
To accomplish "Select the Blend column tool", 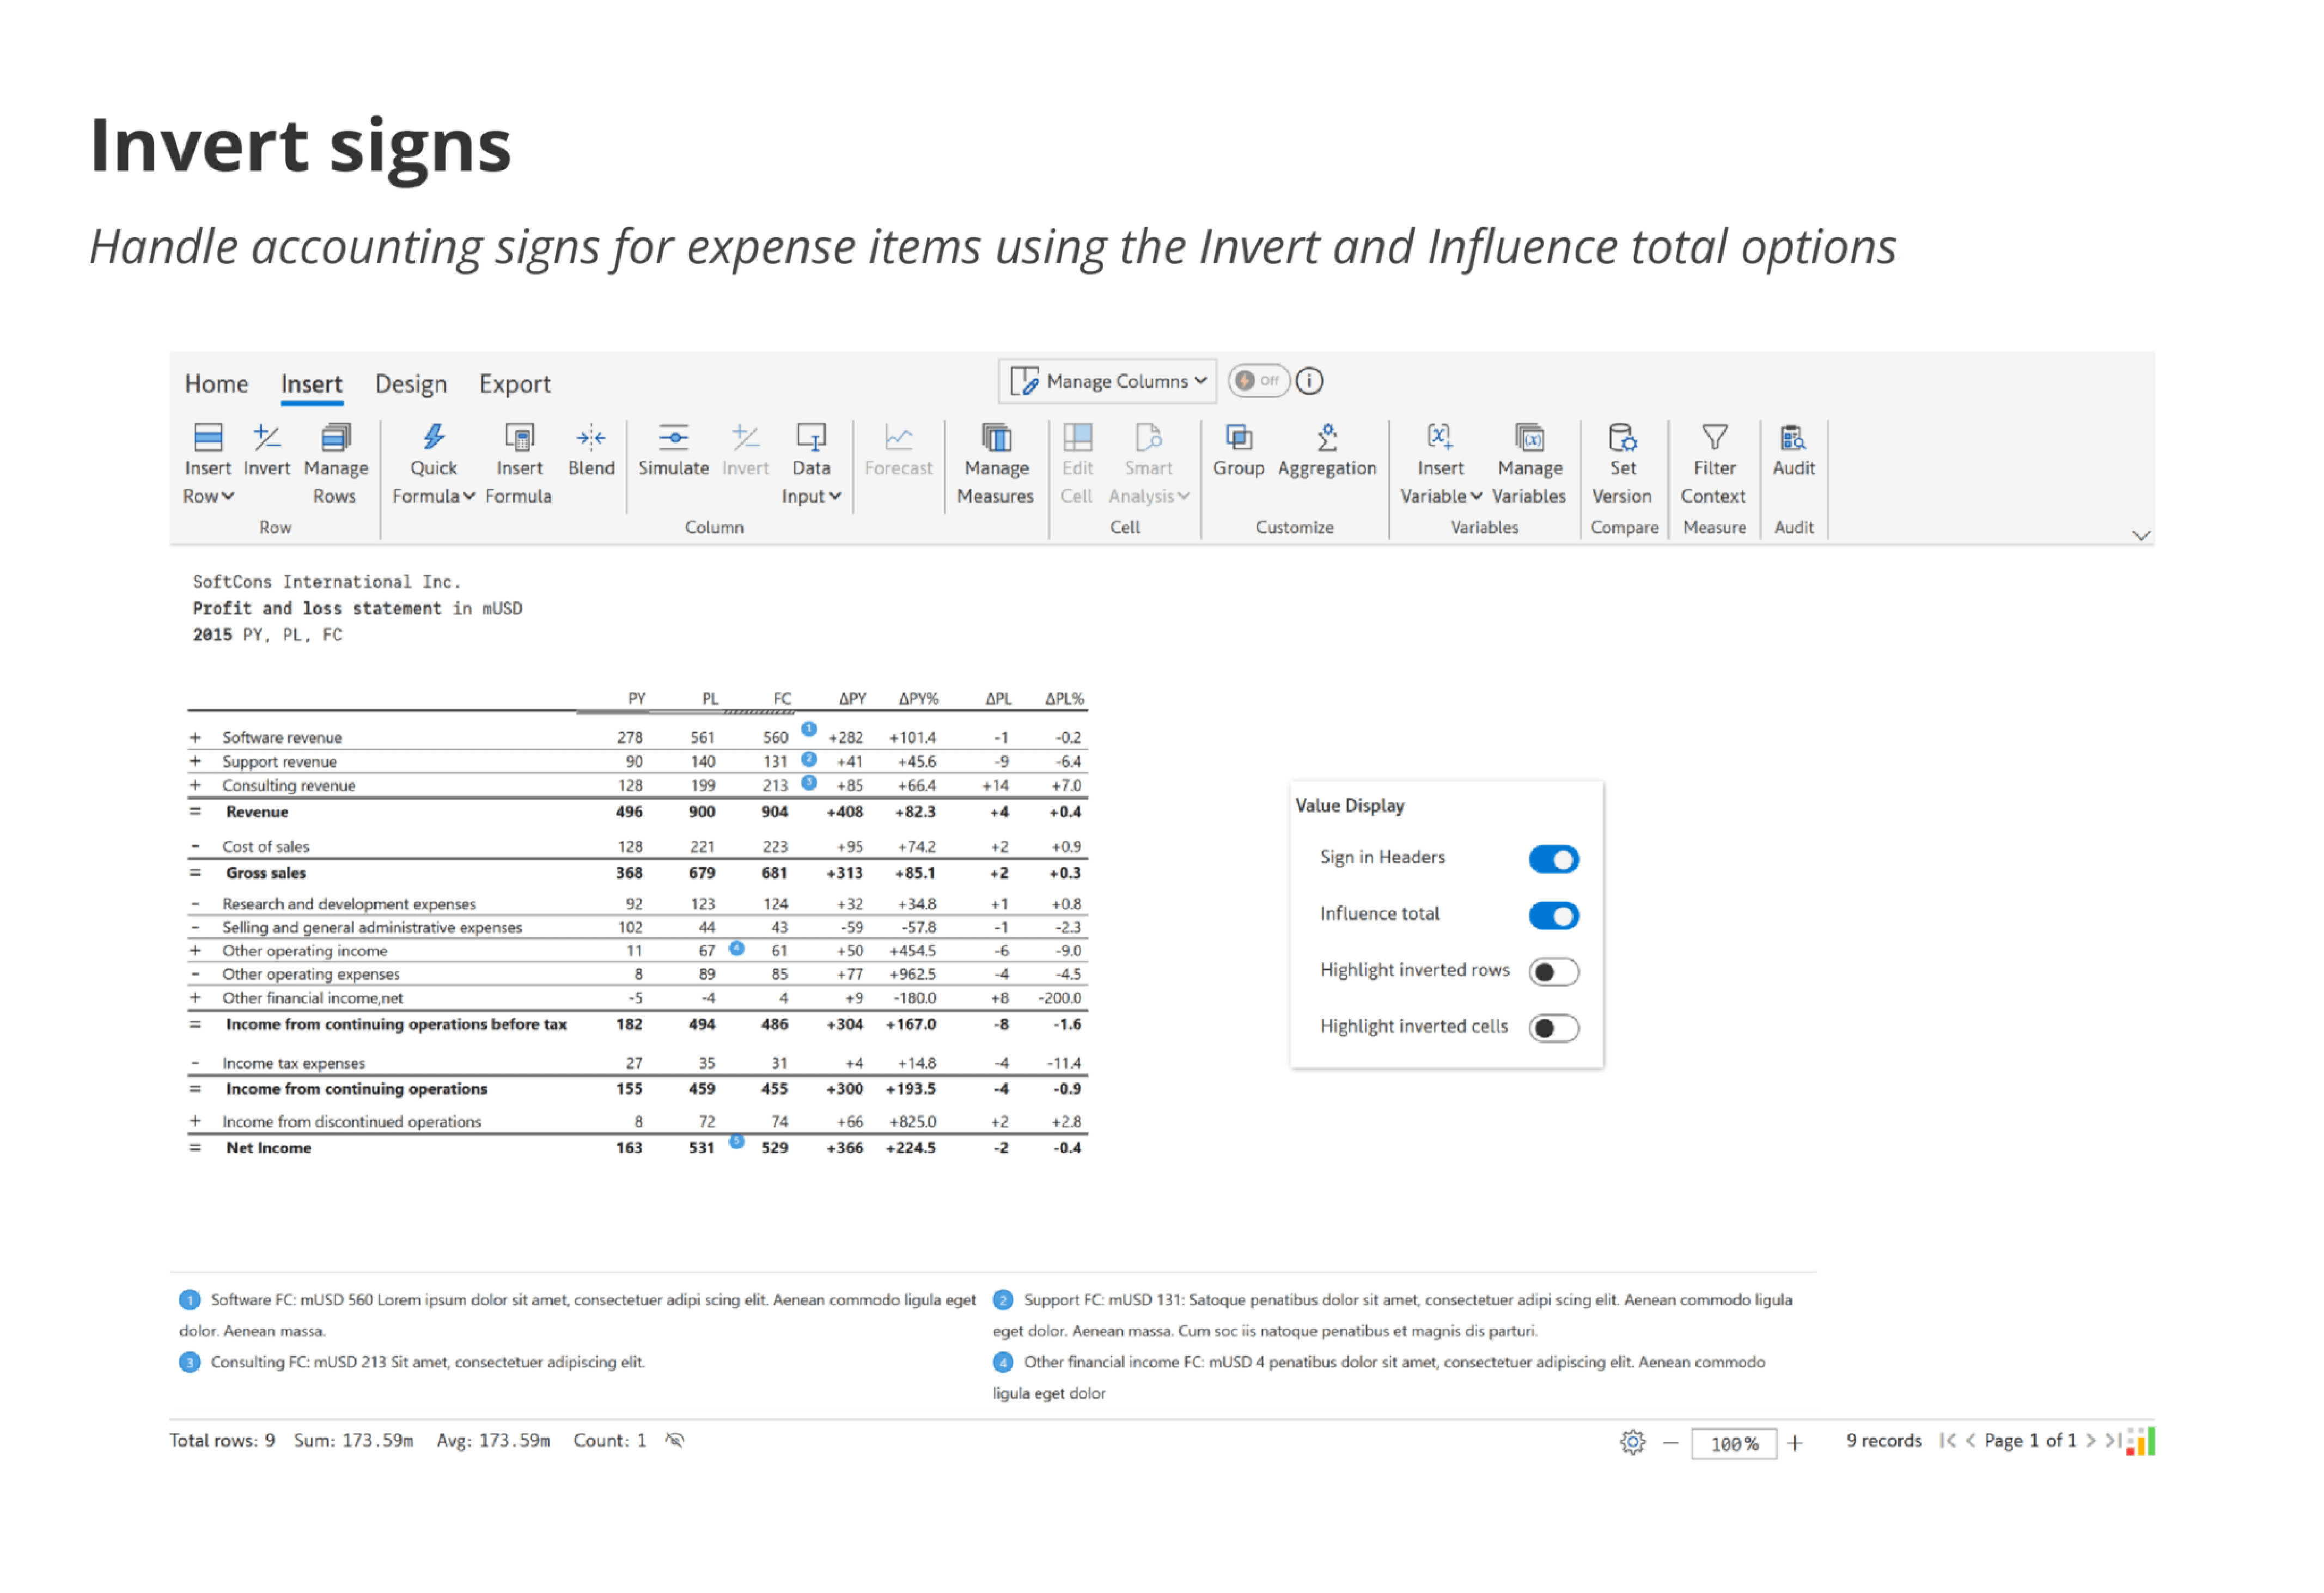I will (591, 450).
